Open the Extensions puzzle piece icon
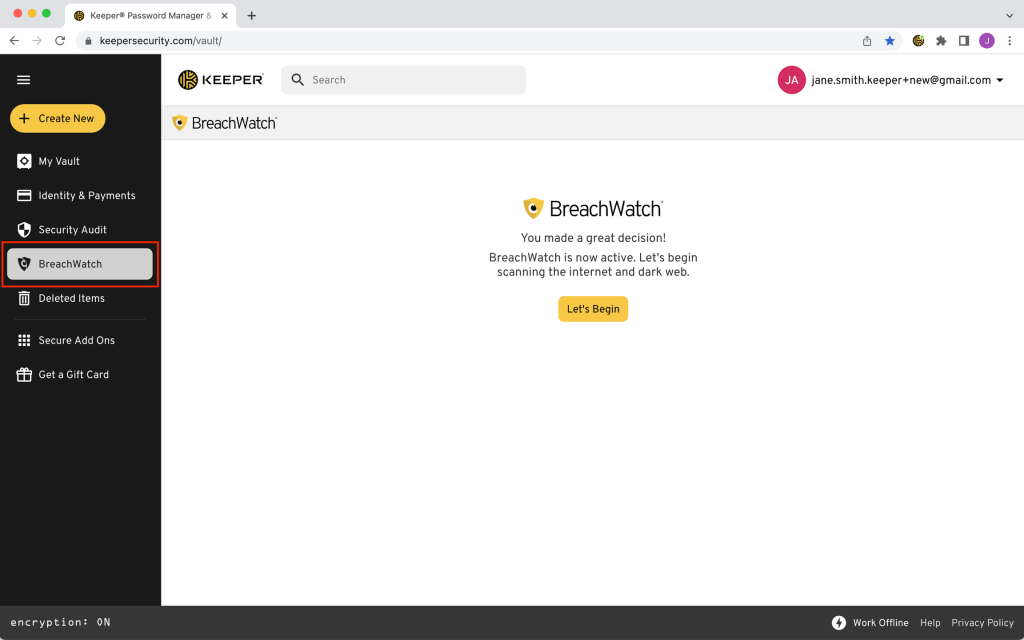The image size is (1024, 640). (x=941, y=40)
